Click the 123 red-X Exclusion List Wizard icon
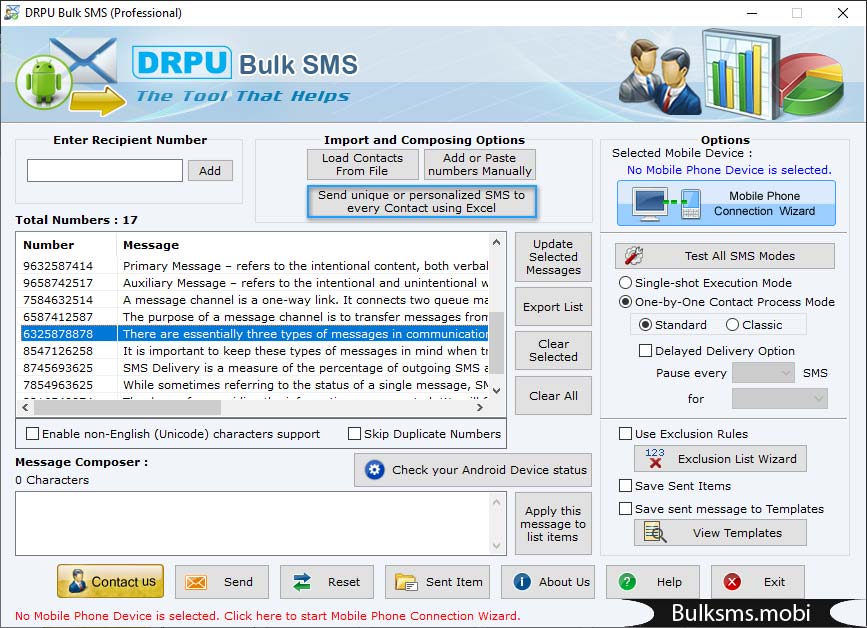Viewport: 867px width, 628px height. (655, 458)
